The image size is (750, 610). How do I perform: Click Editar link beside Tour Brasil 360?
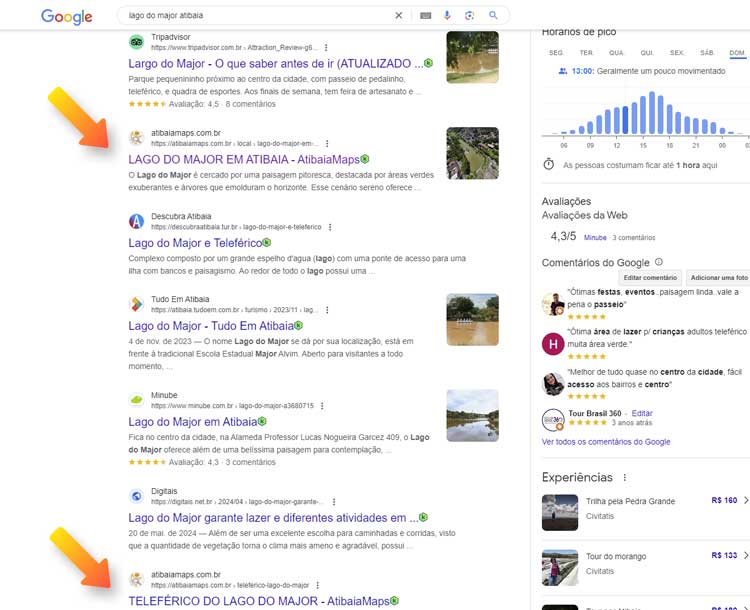642,413
